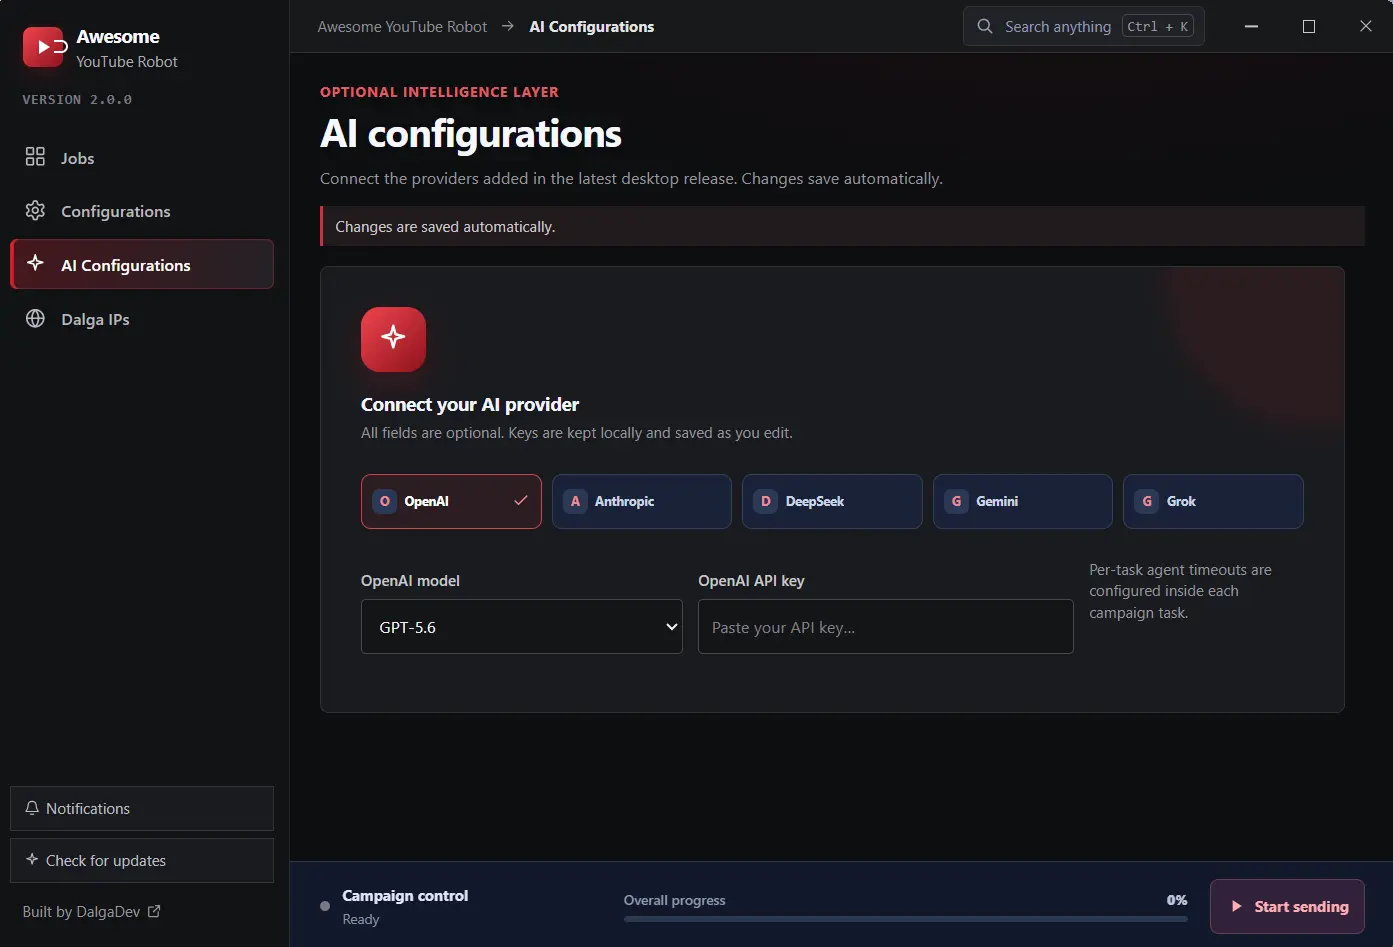Click the "Campaign control" label
The image size is (1393, 947).
(x=405, y=895)
